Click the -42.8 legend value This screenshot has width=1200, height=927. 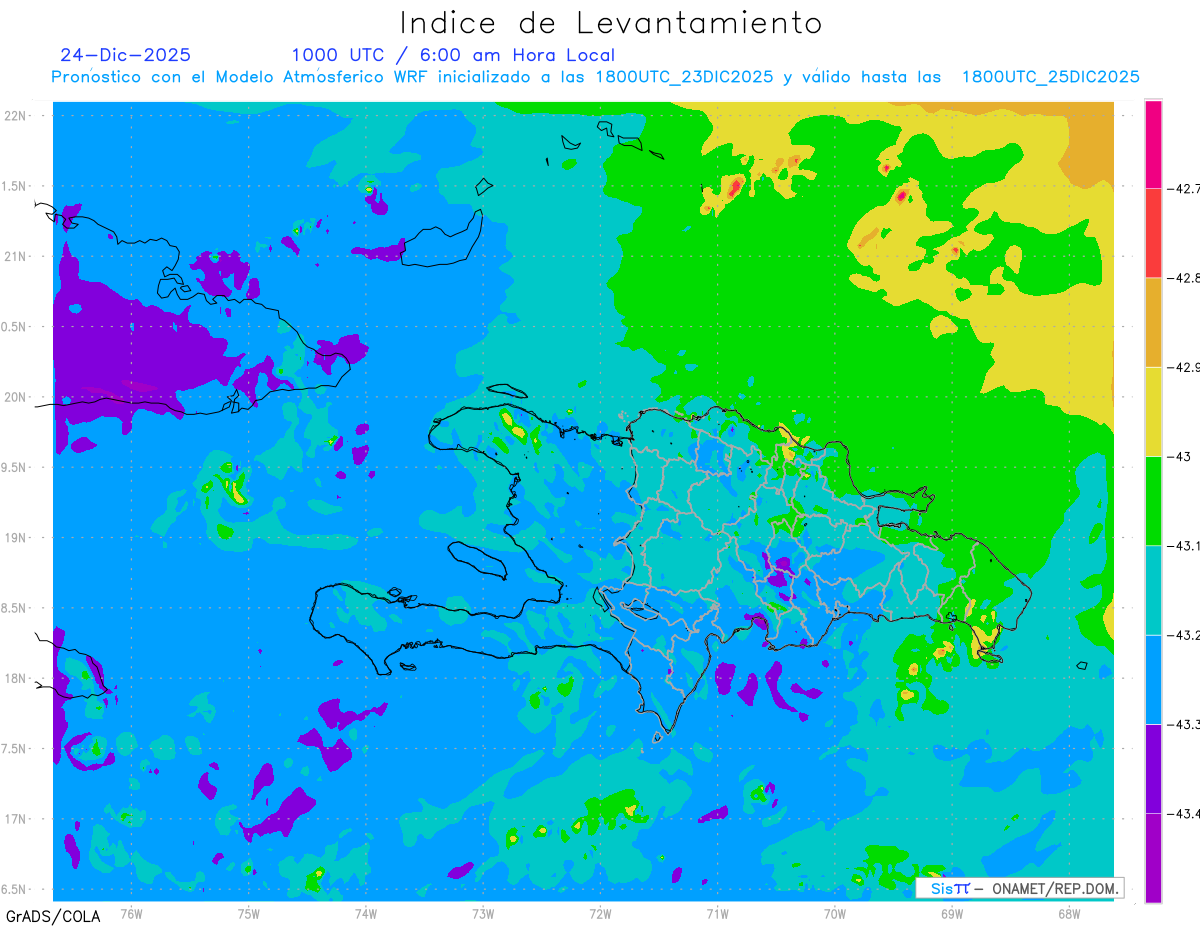point(1183,277)
